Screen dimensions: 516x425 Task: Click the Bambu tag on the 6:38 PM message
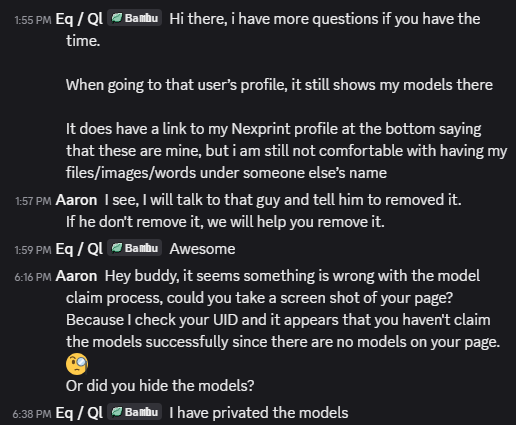click(135, 412)
